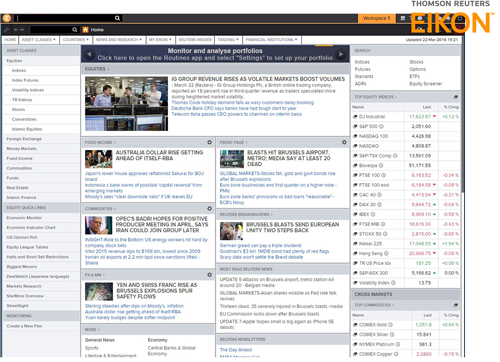Expand the Top Equity Indices header link
Screen dimensions: 500x362
(376, 97)
